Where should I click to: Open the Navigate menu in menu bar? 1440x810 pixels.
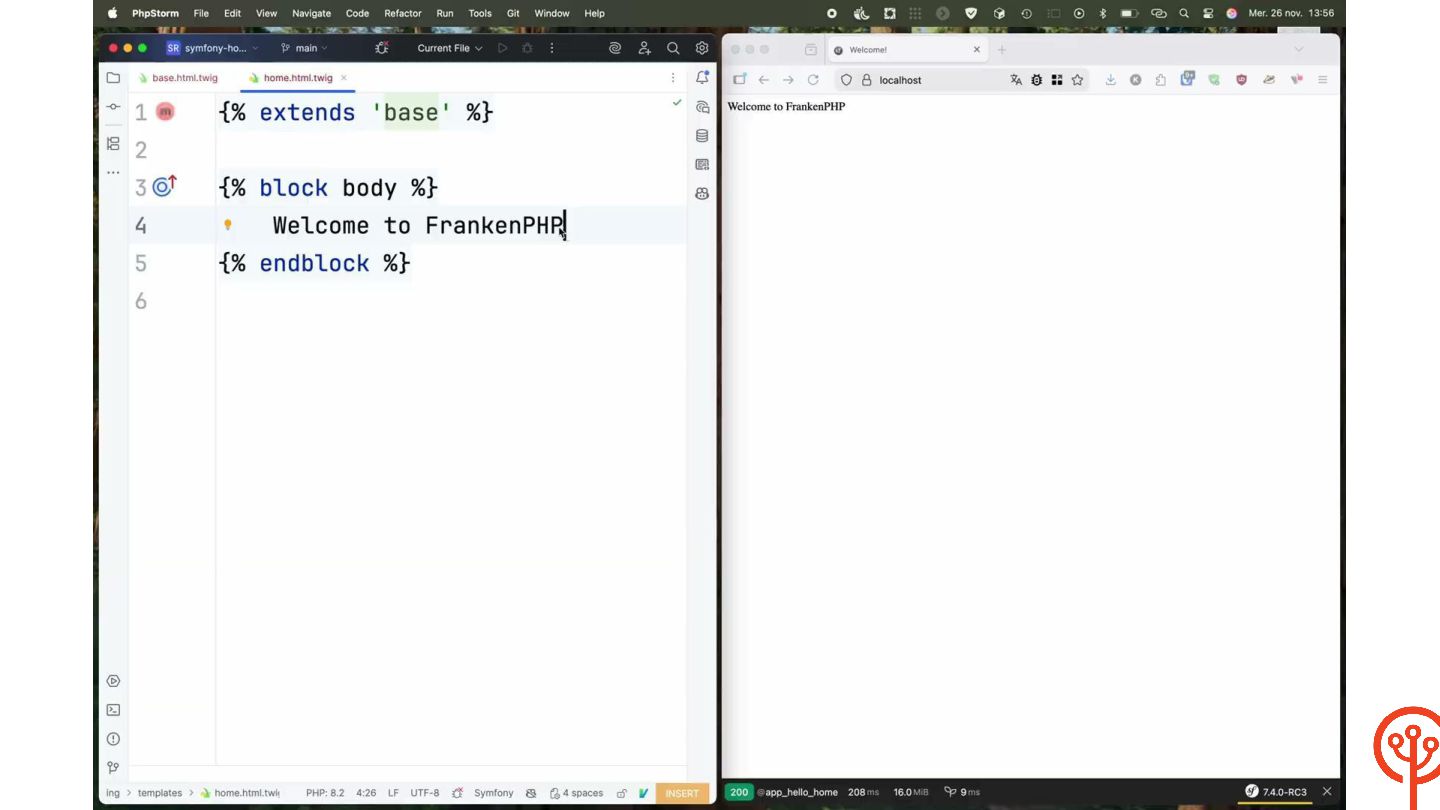311,13
